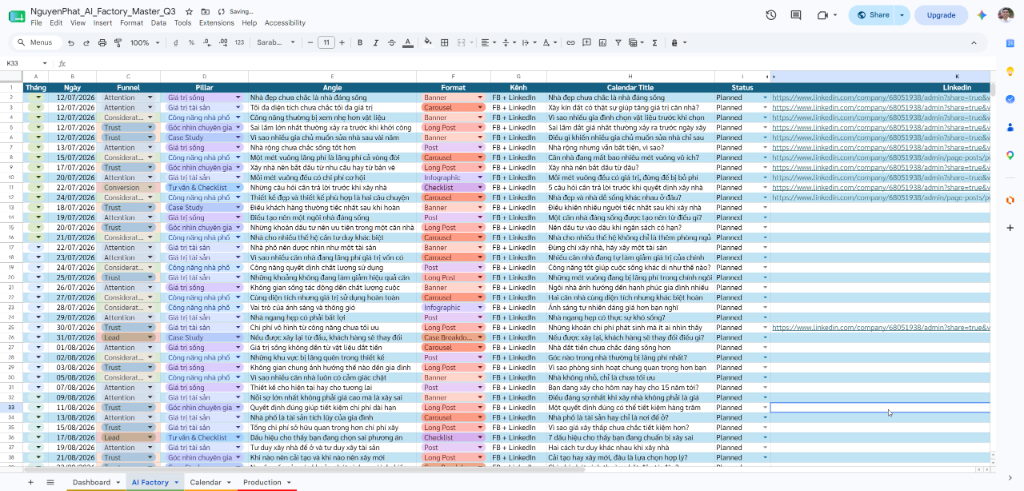This screenshot has height=491, width=1024.
Task: Click the Increase font size plus
Action: point(342,43)
